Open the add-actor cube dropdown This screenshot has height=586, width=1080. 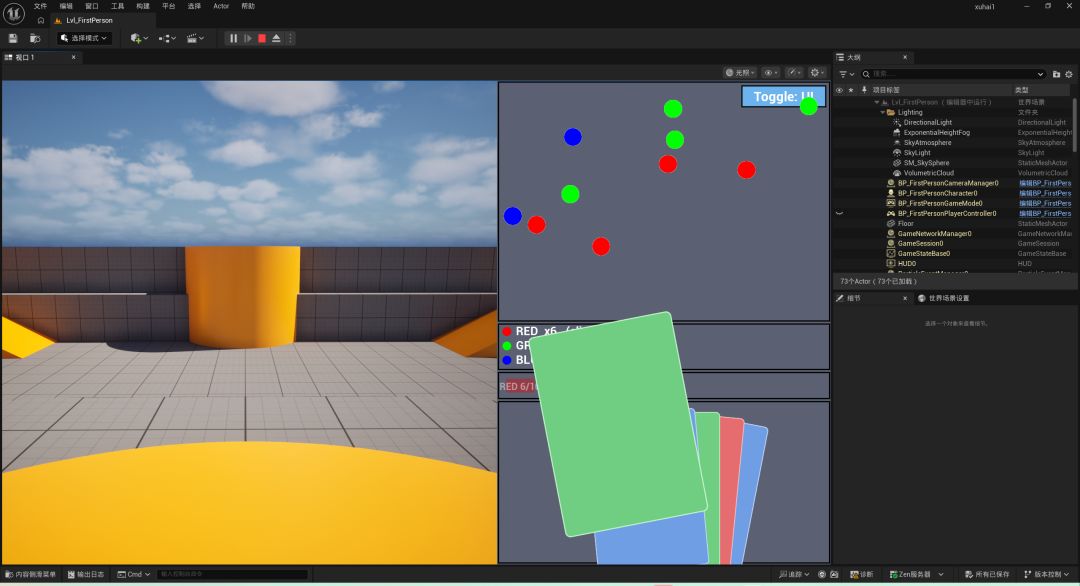[x=139, y=39]
